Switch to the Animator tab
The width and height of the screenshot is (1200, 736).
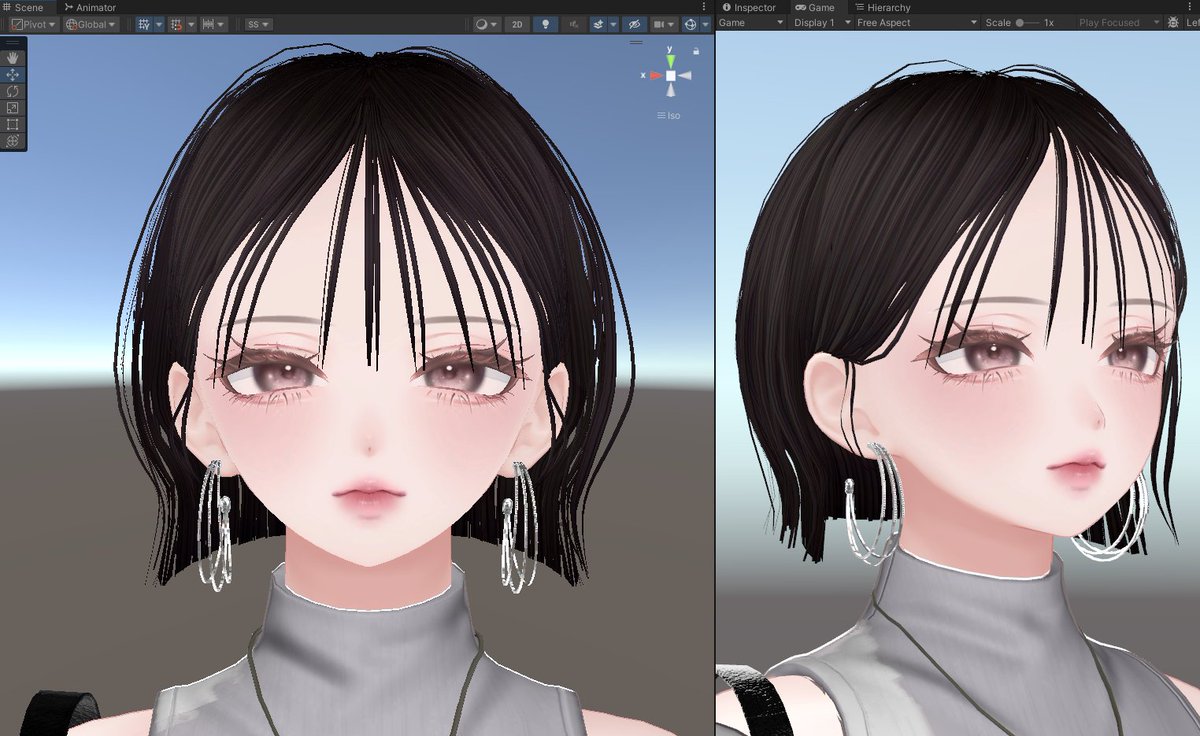coord(90,7)
